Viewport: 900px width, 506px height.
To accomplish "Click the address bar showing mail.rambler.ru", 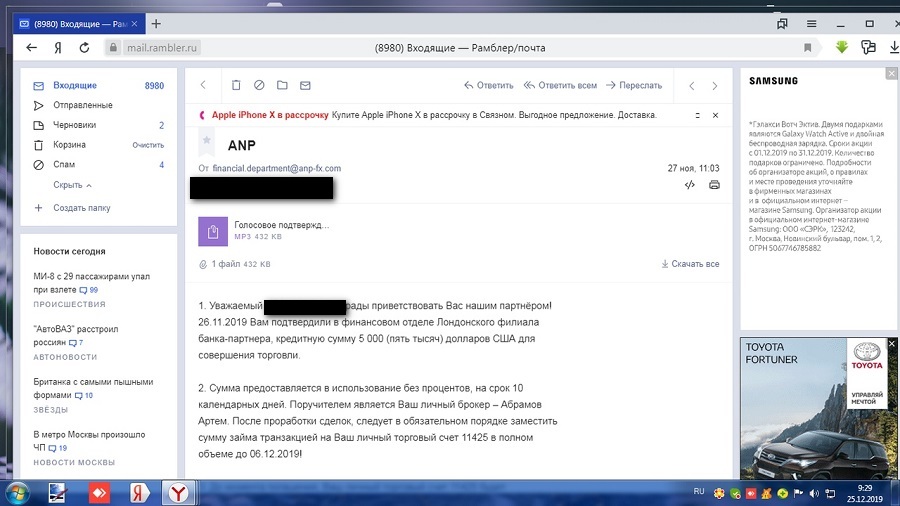I will 162,48.
